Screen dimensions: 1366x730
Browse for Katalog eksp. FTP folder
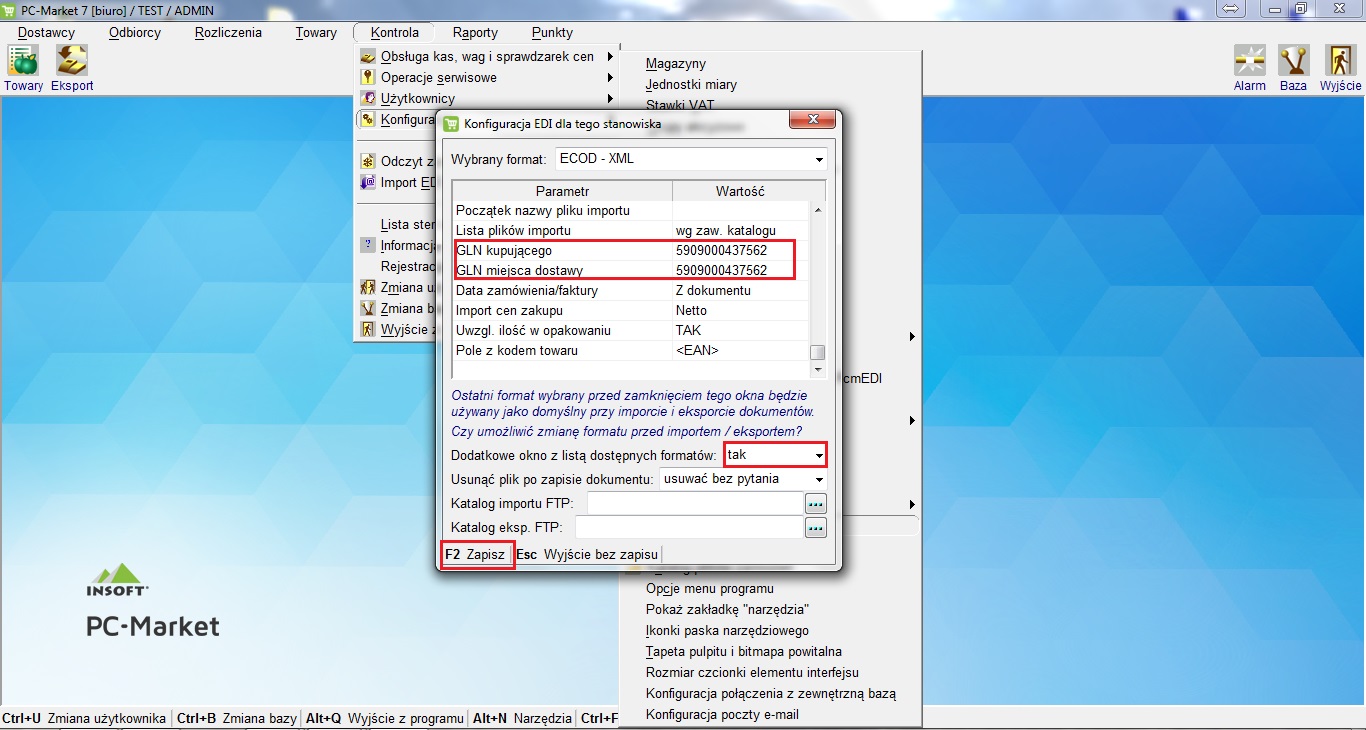(816, 527)
